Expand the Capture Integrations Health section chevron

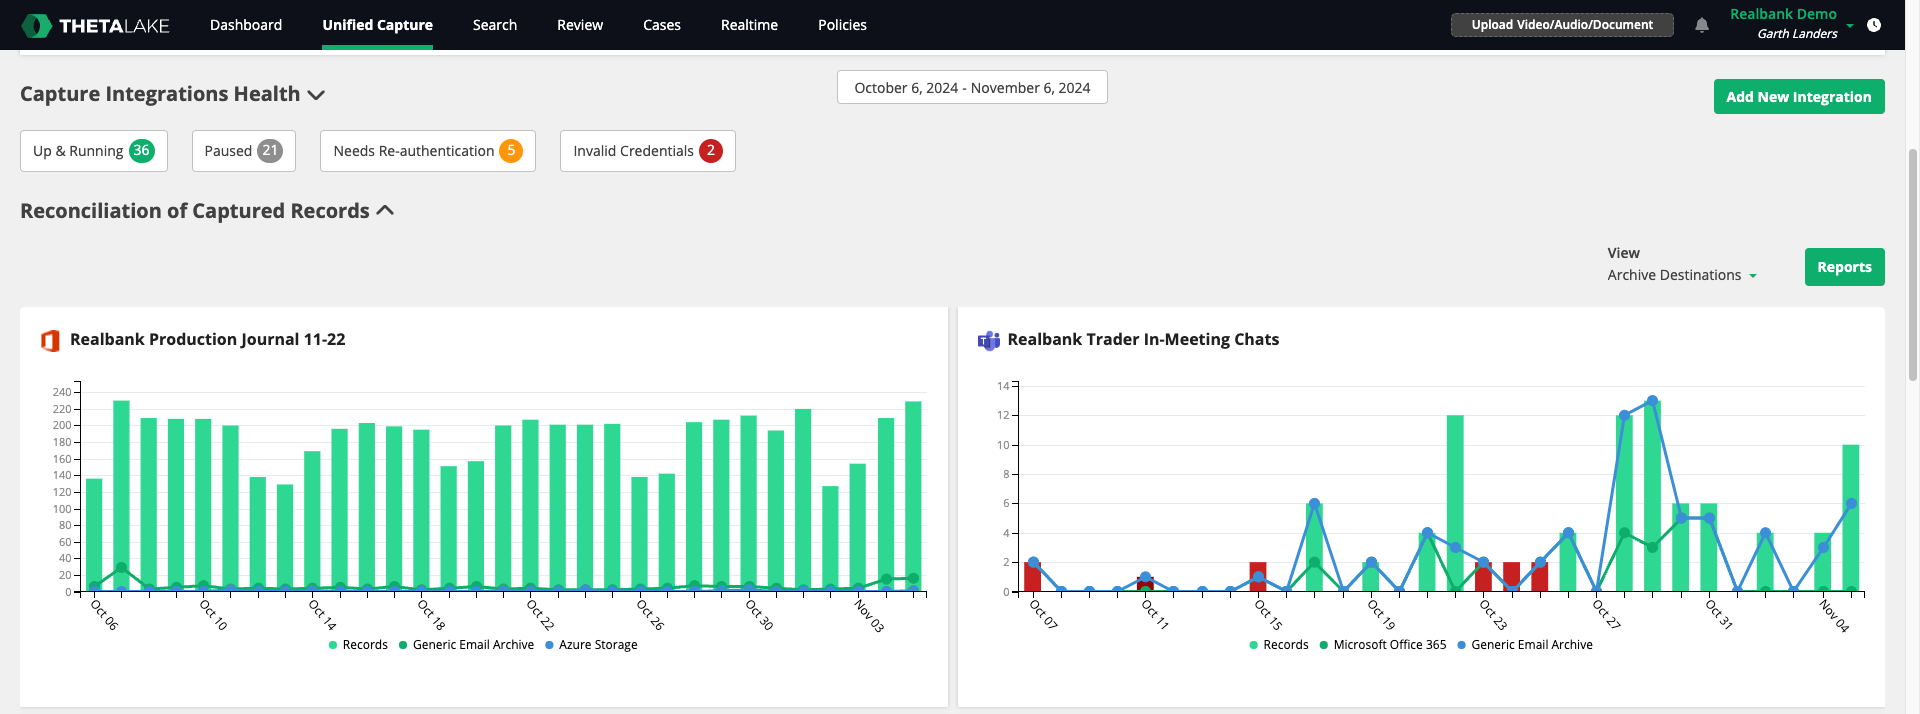[316, 95]
